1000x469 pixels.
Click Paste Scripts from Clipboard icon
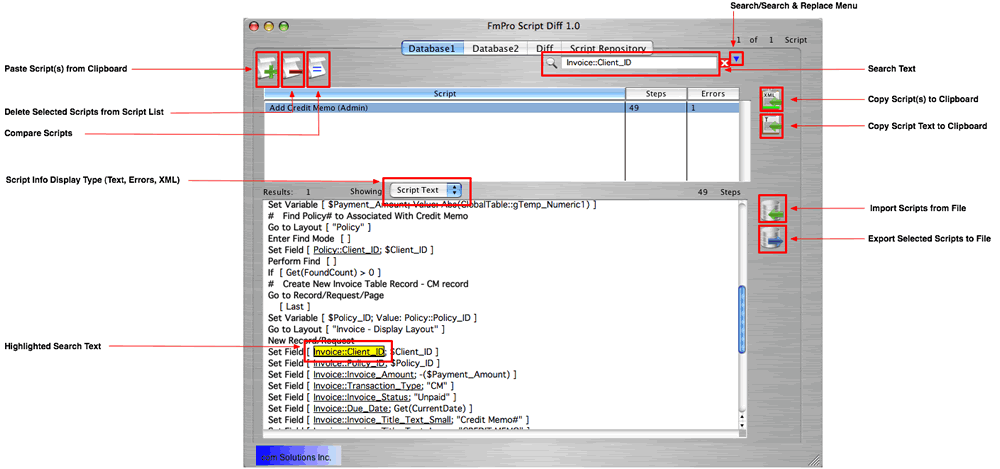[267, 69]
